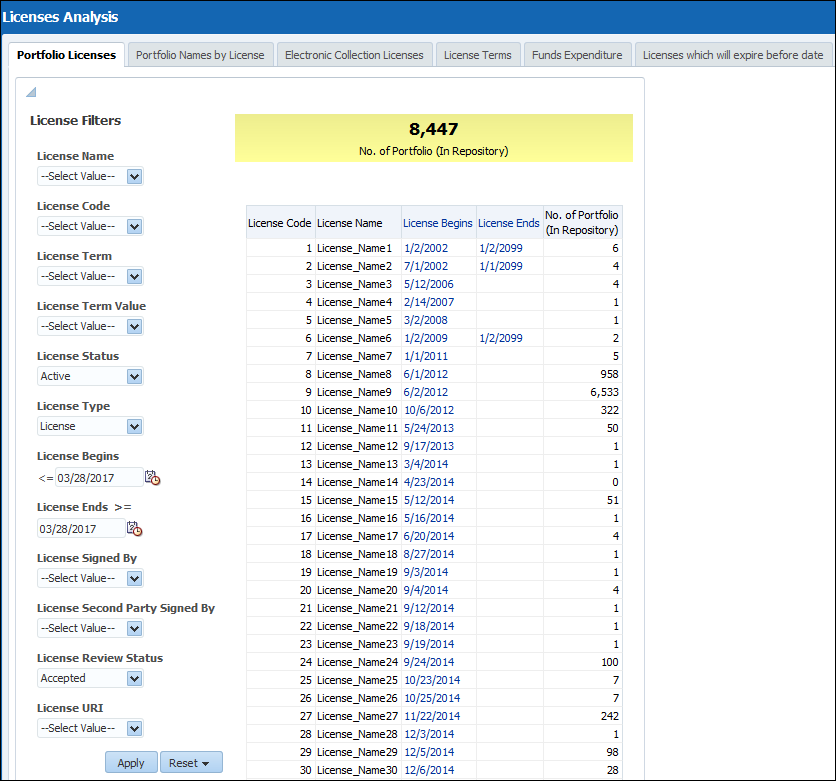Click the Apply button
The height and width of the screenshot is (781, 836).
131,763
